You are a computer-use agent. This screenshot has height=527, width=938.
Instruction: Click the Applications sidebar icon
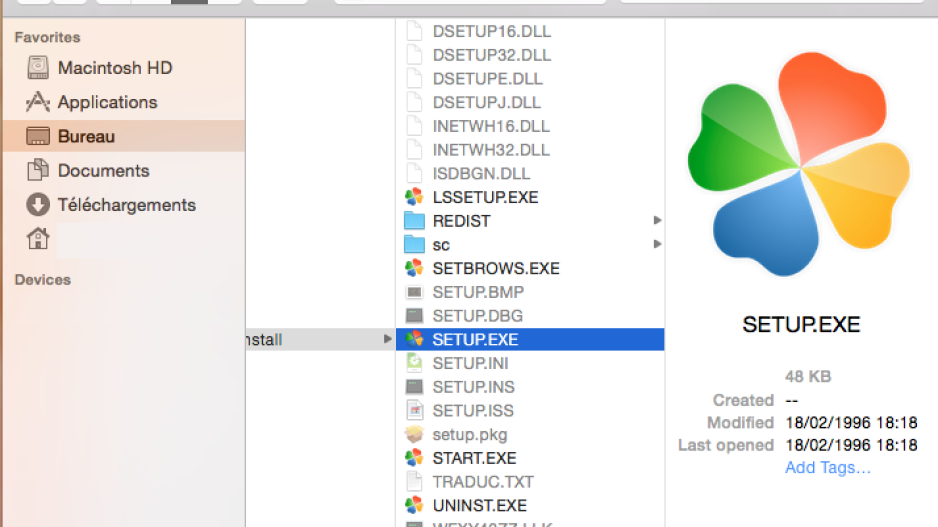(38, 102)
